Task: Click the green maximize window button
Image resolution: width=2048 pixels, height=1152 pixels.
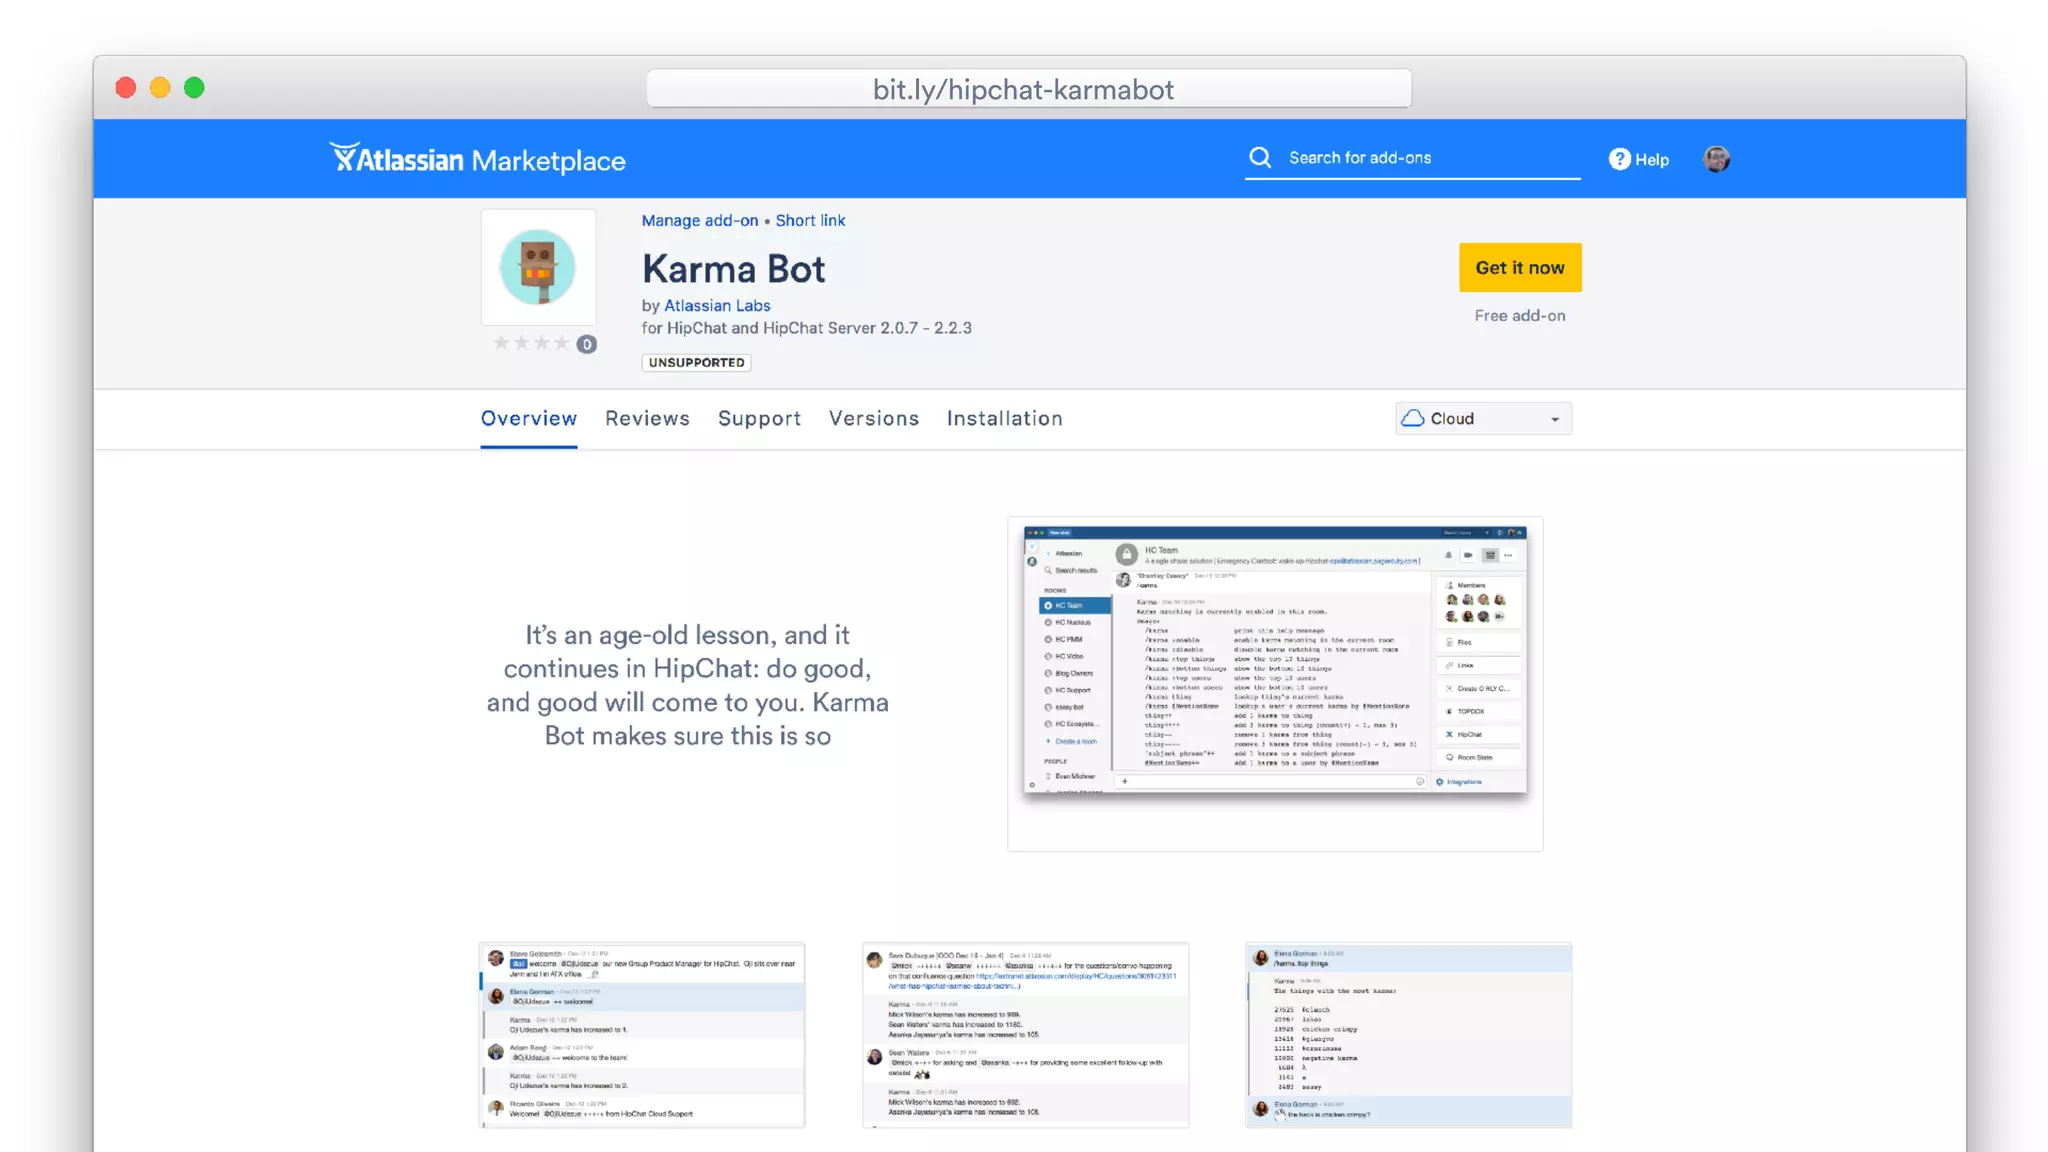Action: 194,88
